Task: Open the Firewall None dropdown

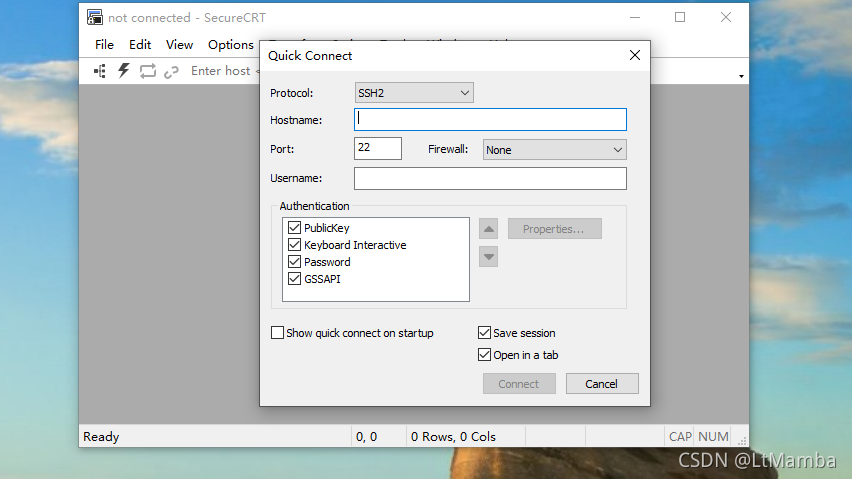Action: [x=554, y=150]
